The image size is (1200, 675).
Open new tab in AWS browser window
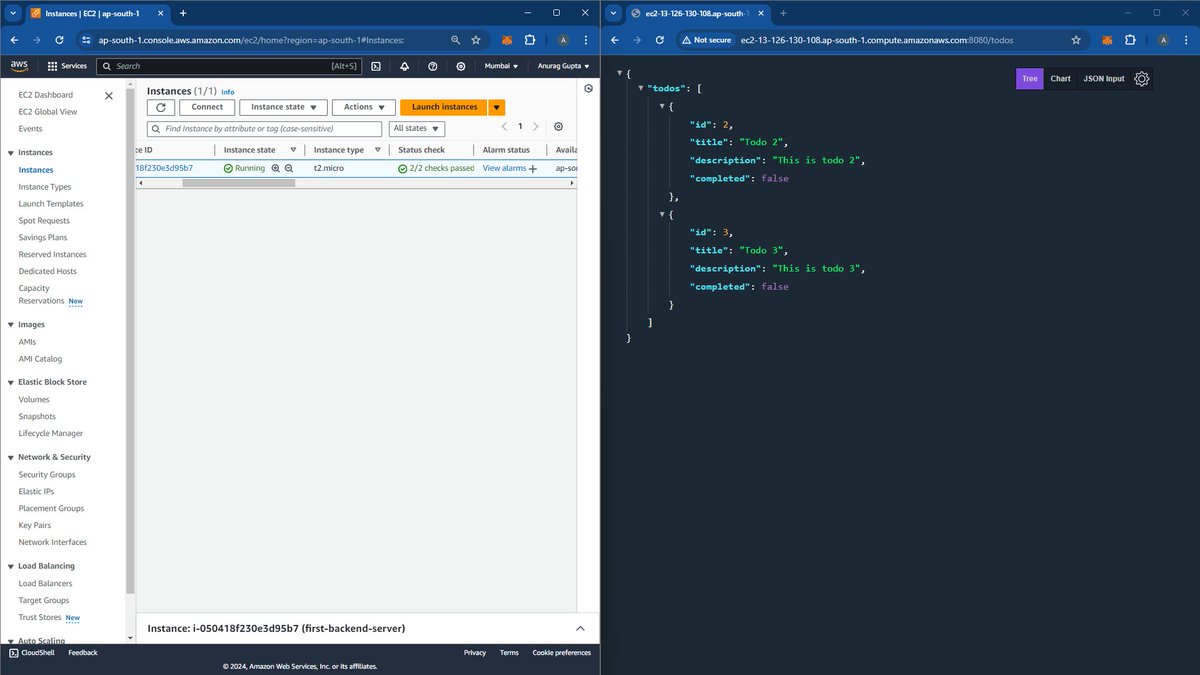point(183,13)
